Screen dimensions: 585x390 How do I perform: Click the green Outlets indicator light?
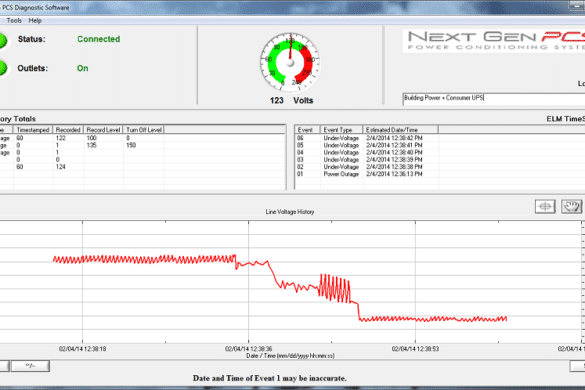pyautogui.click(x=2, y=68)
